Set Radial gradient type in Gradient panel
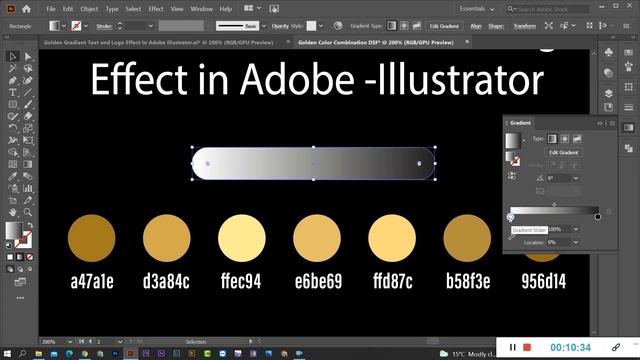The width and height of the screenshot is (640, 360). (564, 139)
